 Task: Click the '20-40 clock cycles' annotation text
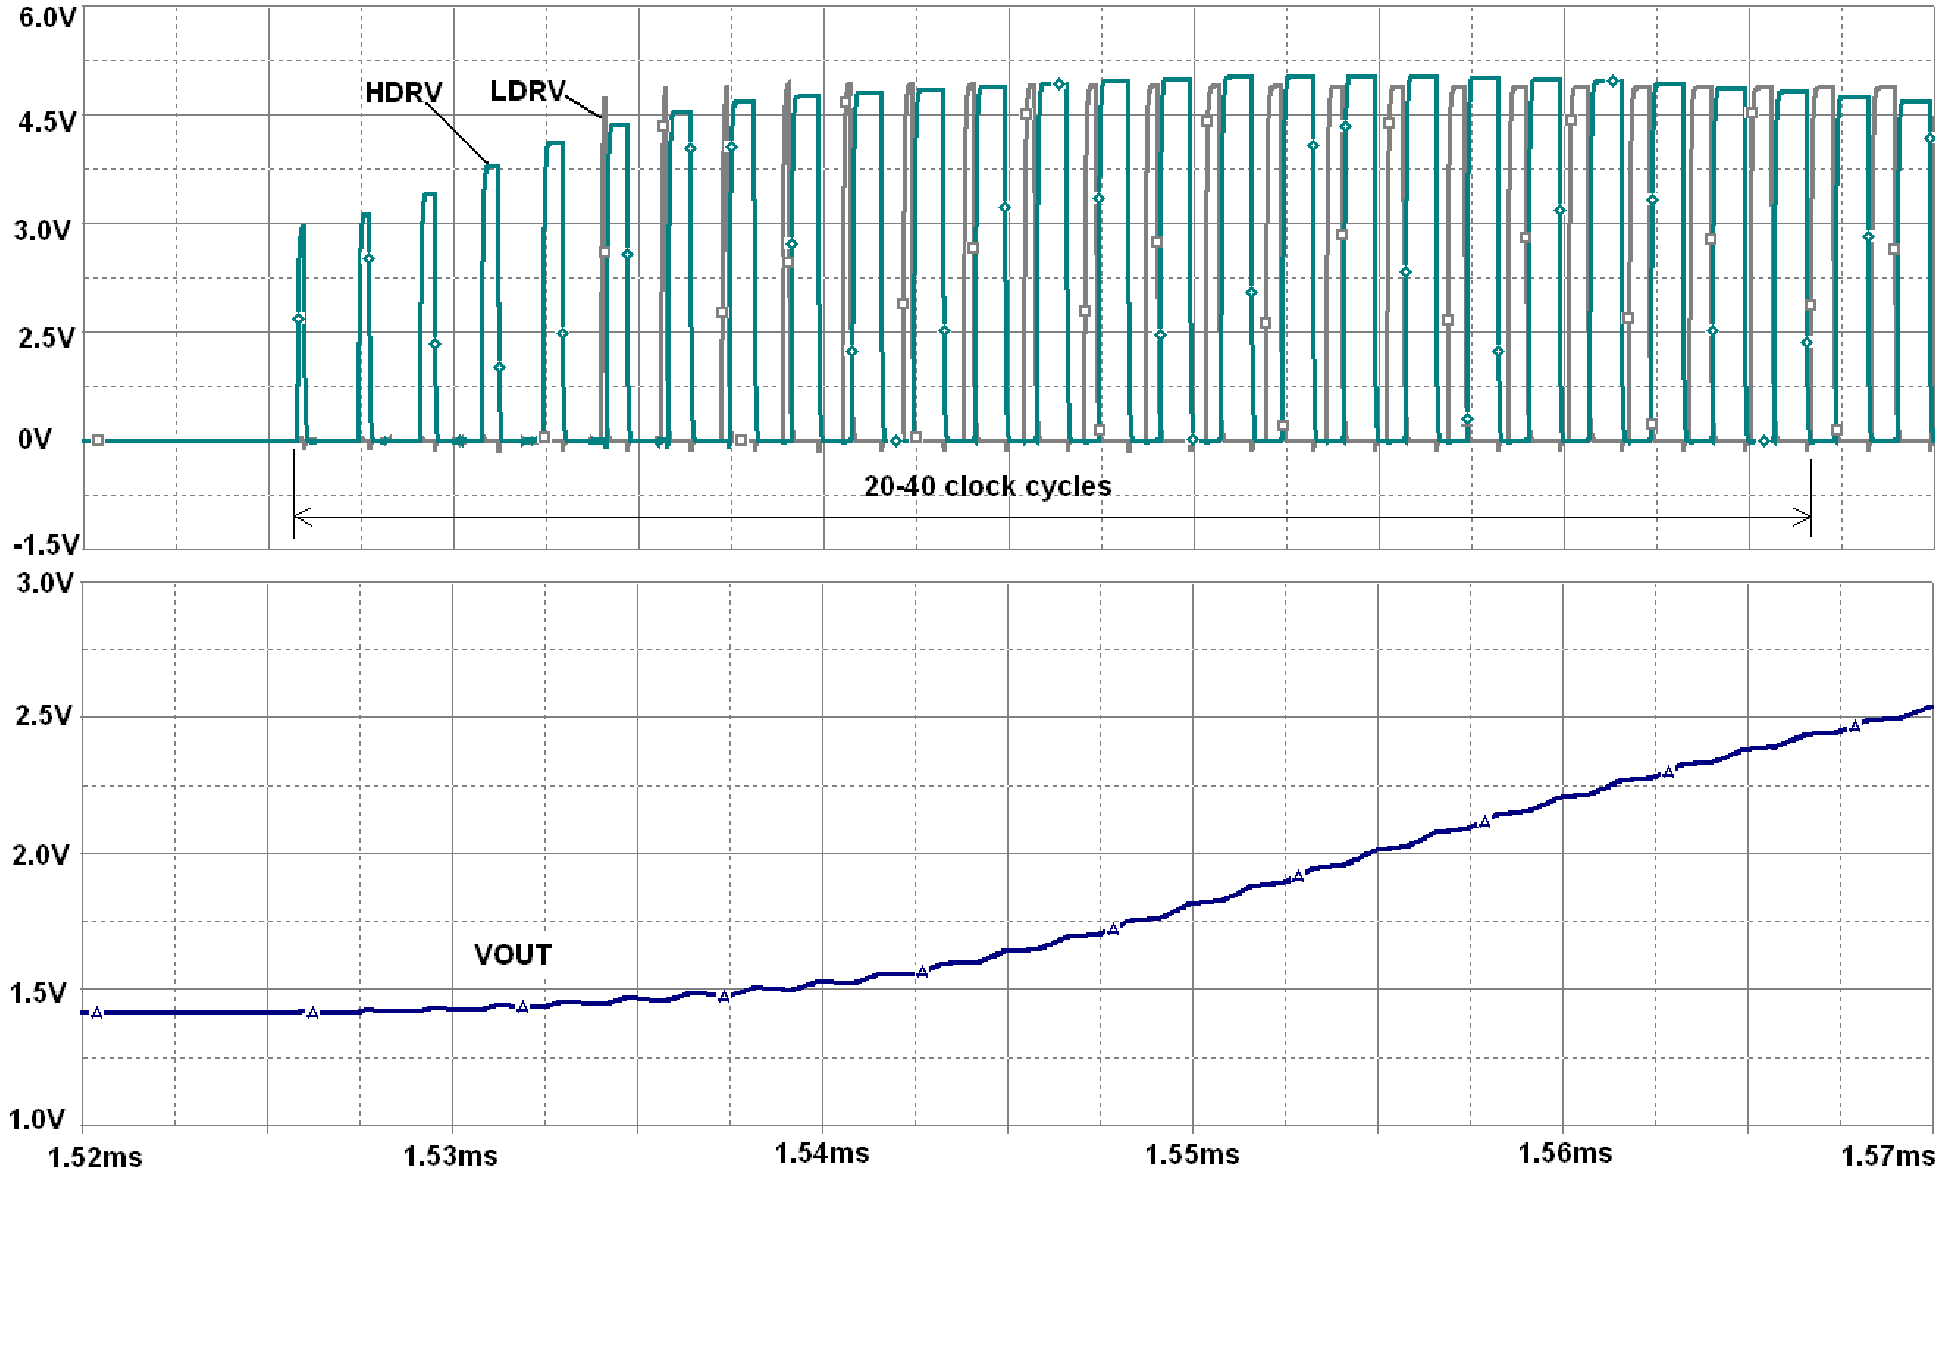click(987, 487)
